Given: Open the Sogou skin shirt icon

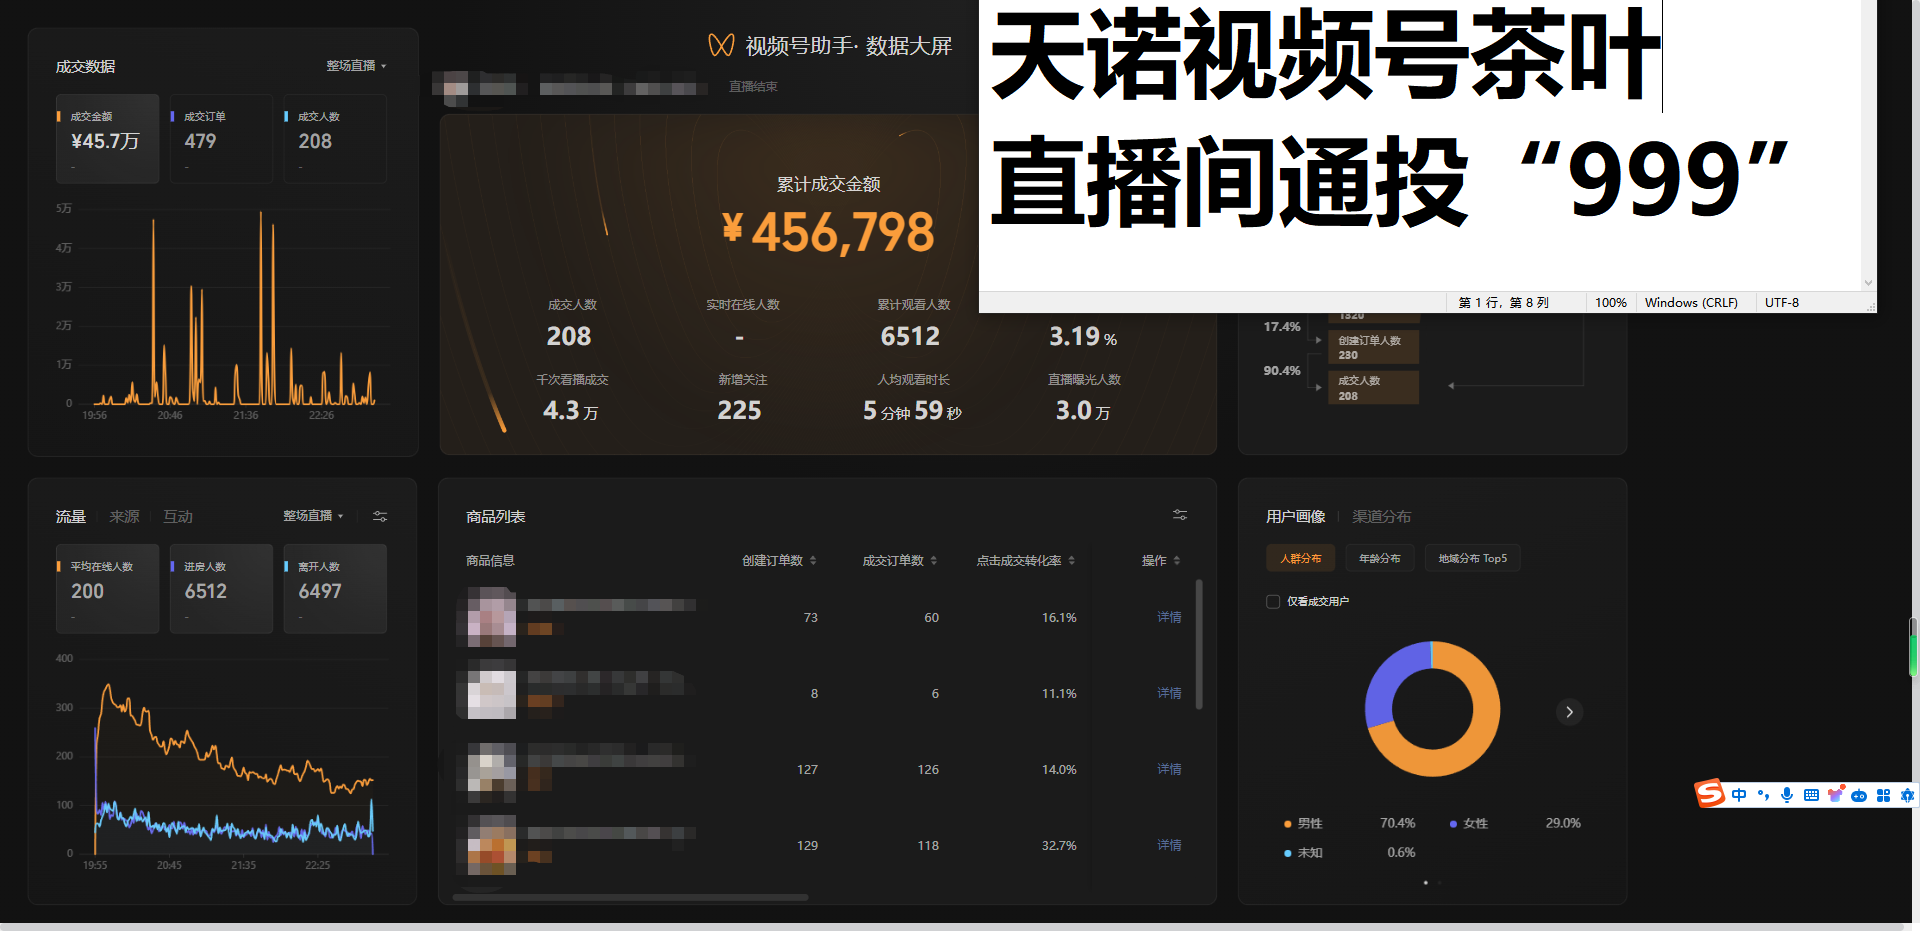Looking at the screenshot, I should 1835,795.
